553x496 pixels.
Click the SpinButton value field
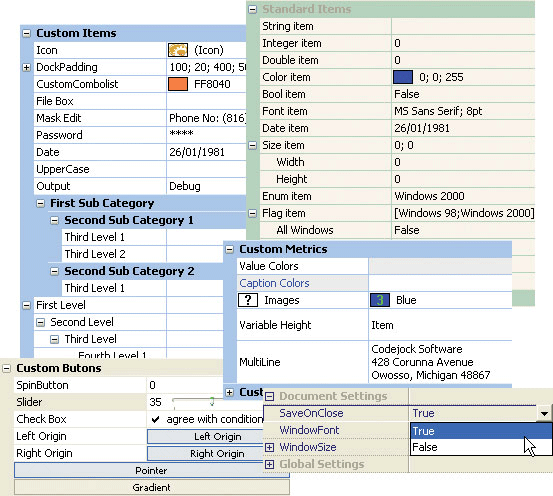click(x=185, y=385)
